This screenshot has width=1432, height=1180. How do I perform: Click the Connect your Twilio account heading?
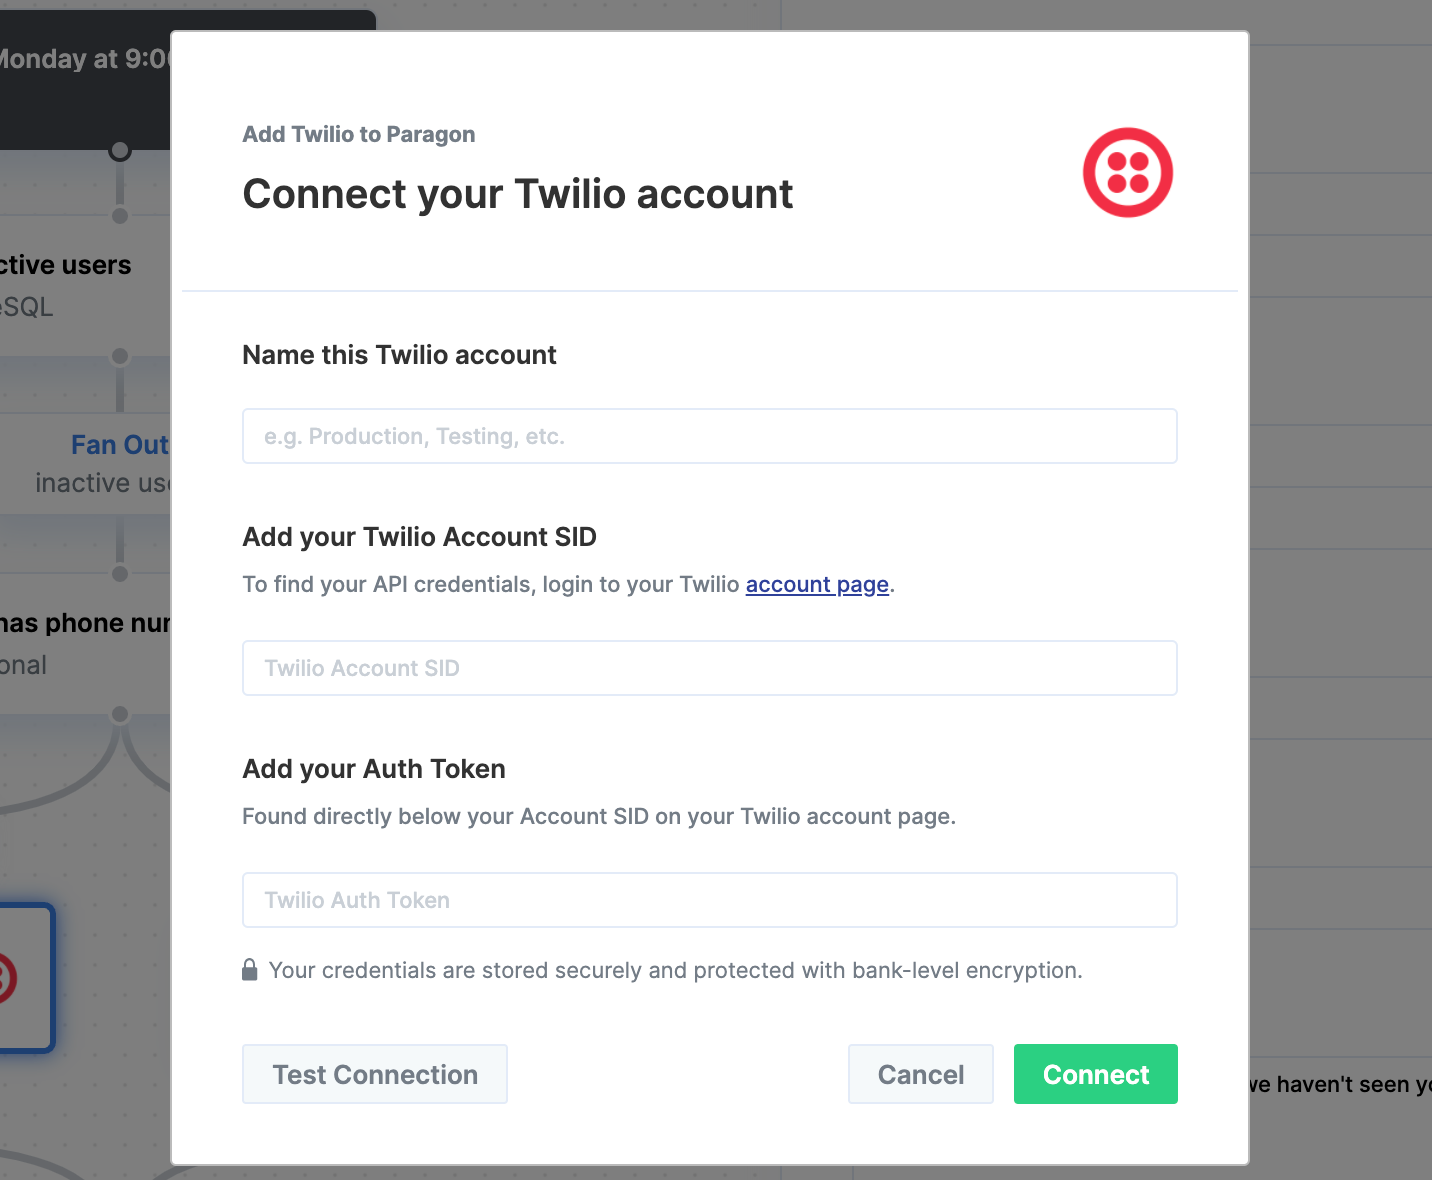pos(518,194)
